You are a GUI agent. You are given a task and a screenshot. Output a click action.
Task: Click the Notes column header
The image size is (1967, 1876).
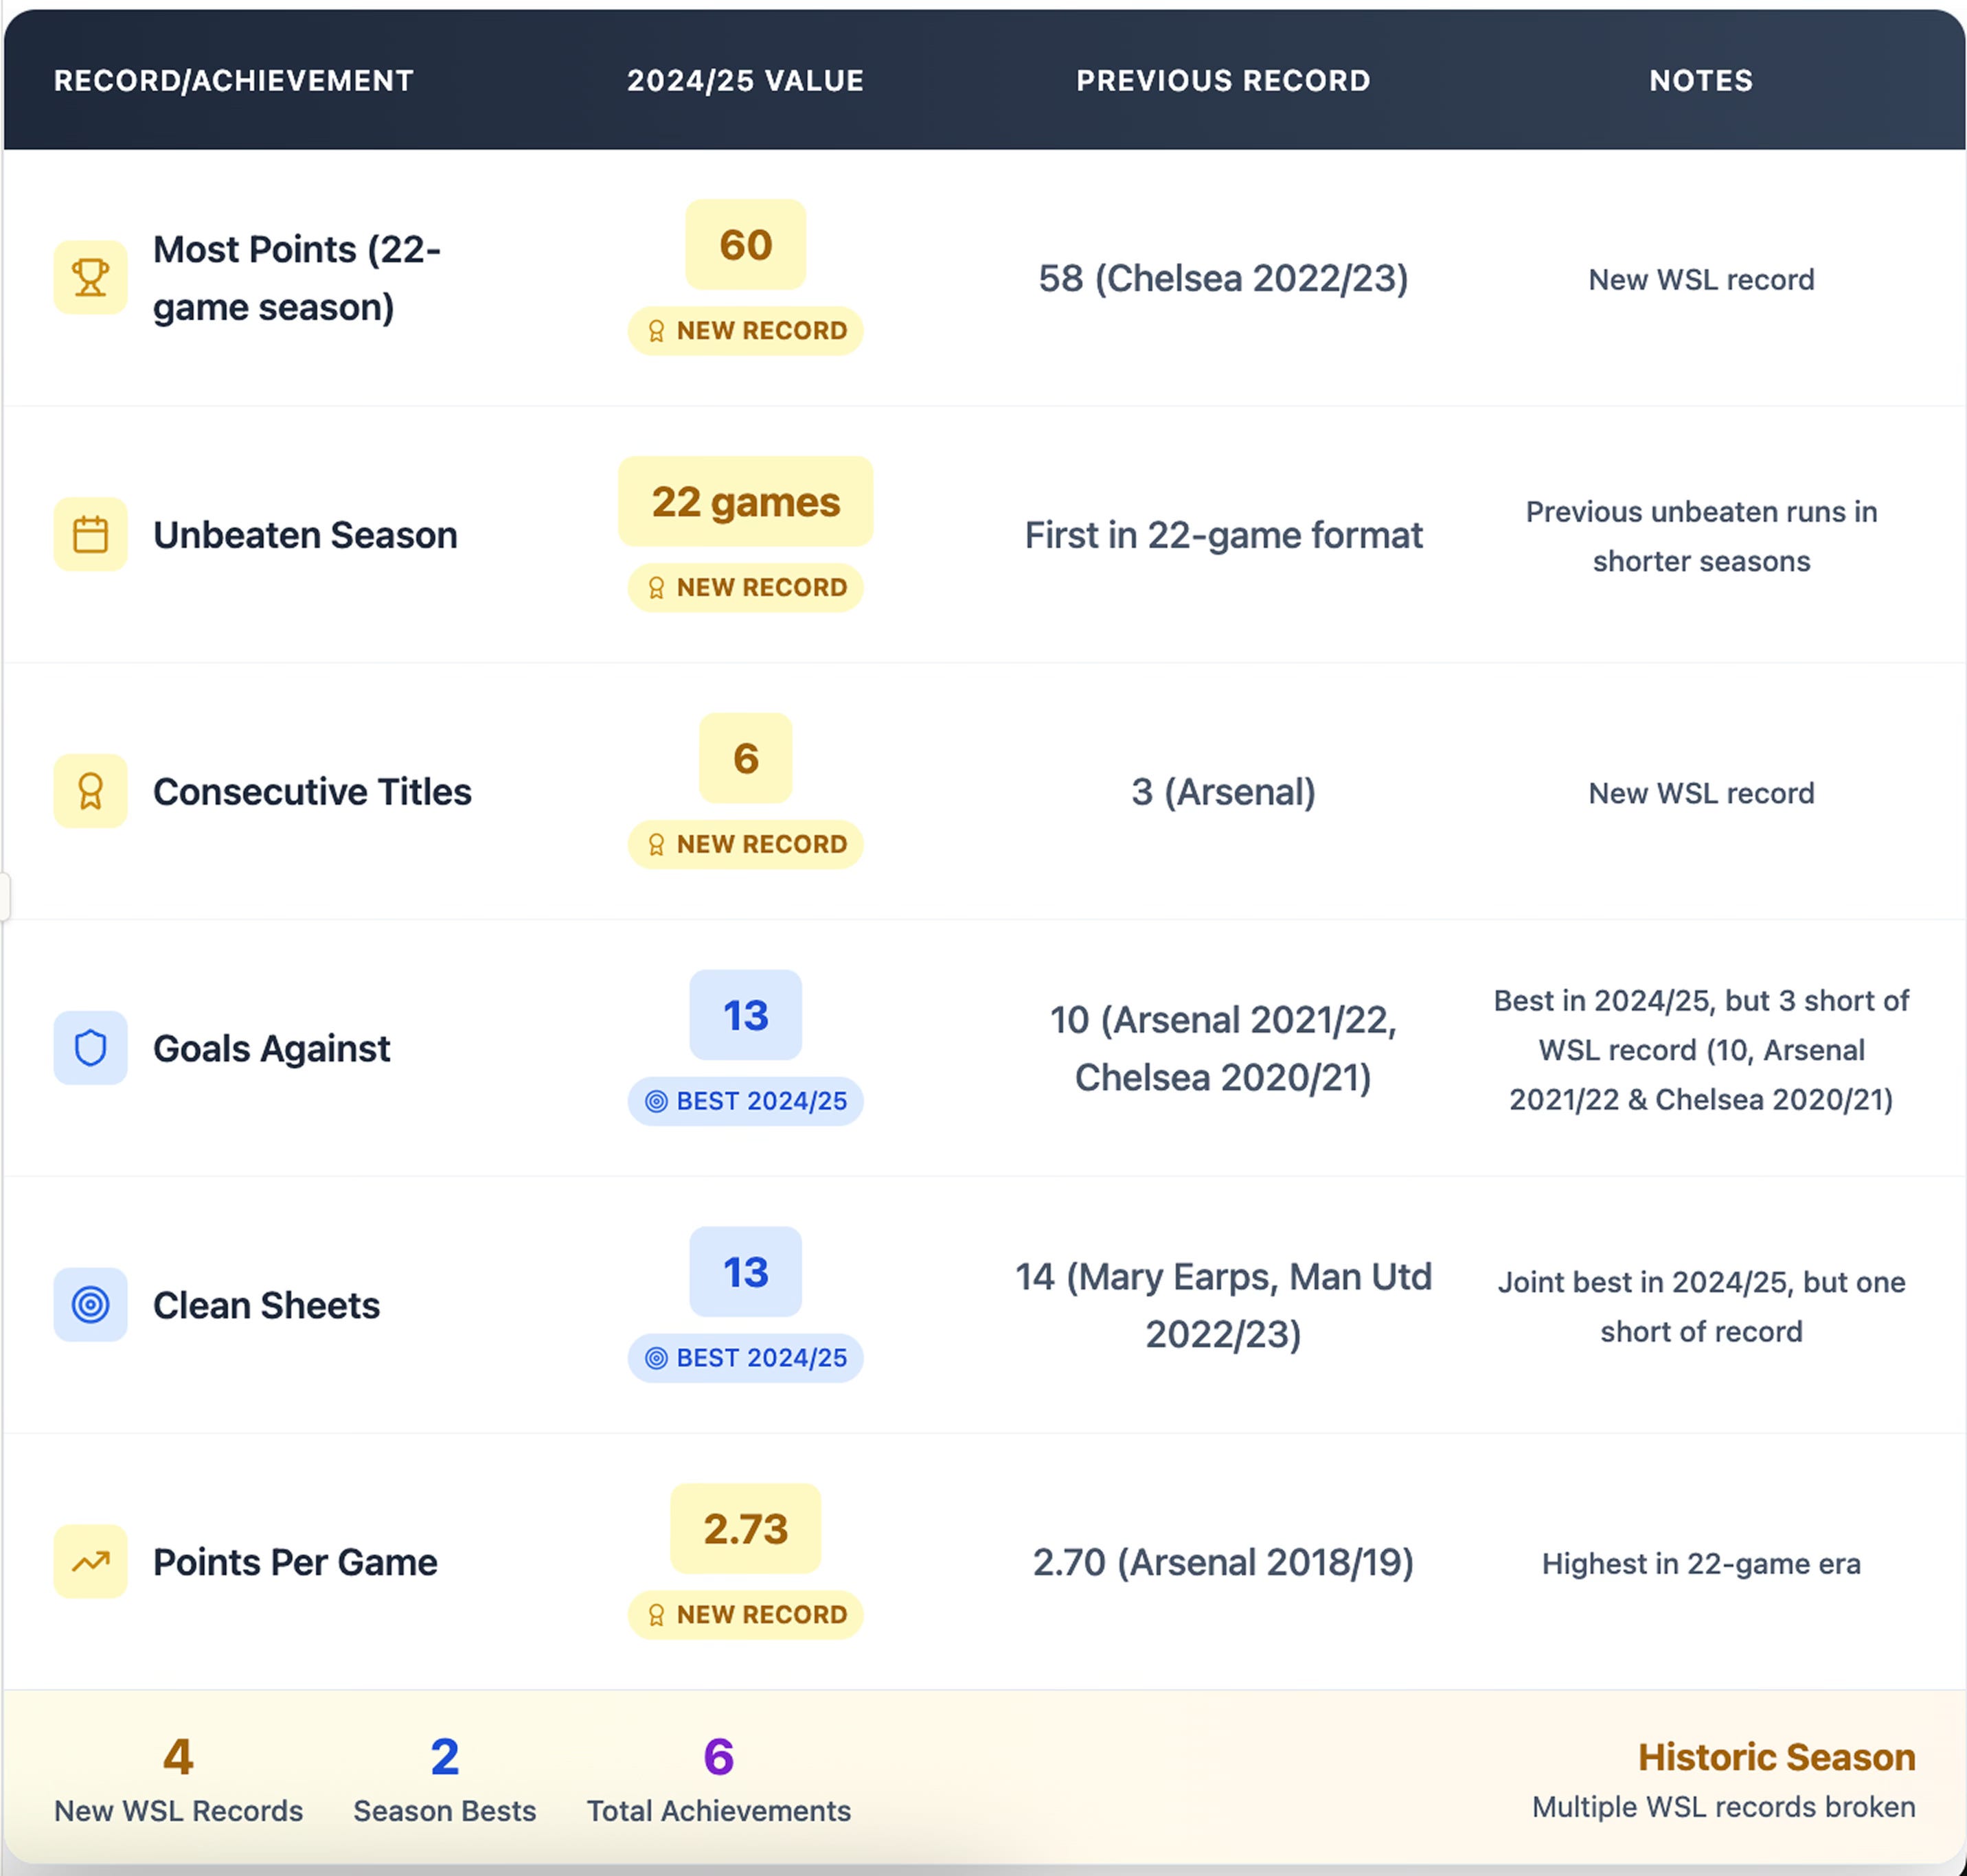(1700, 81)
